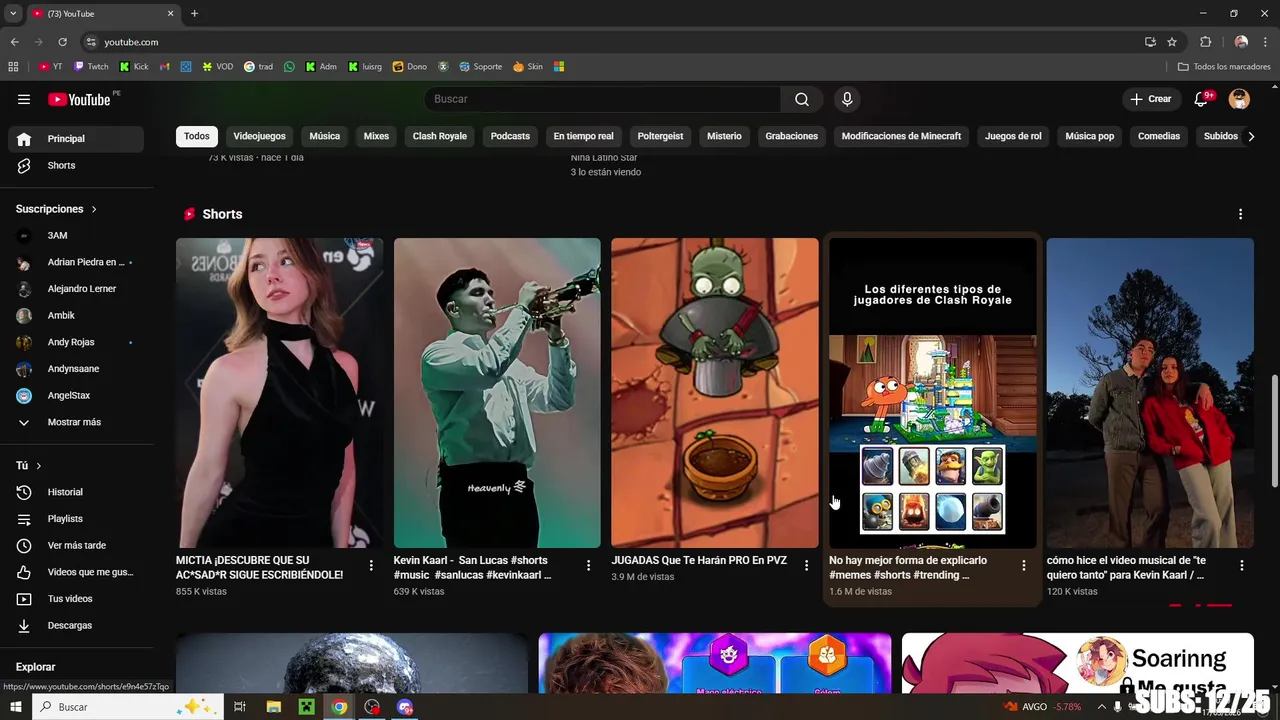Open the Kevin Kaarl trumpet short thumbnail
This screenshot has width=1280, height=720.
point(497,393)
